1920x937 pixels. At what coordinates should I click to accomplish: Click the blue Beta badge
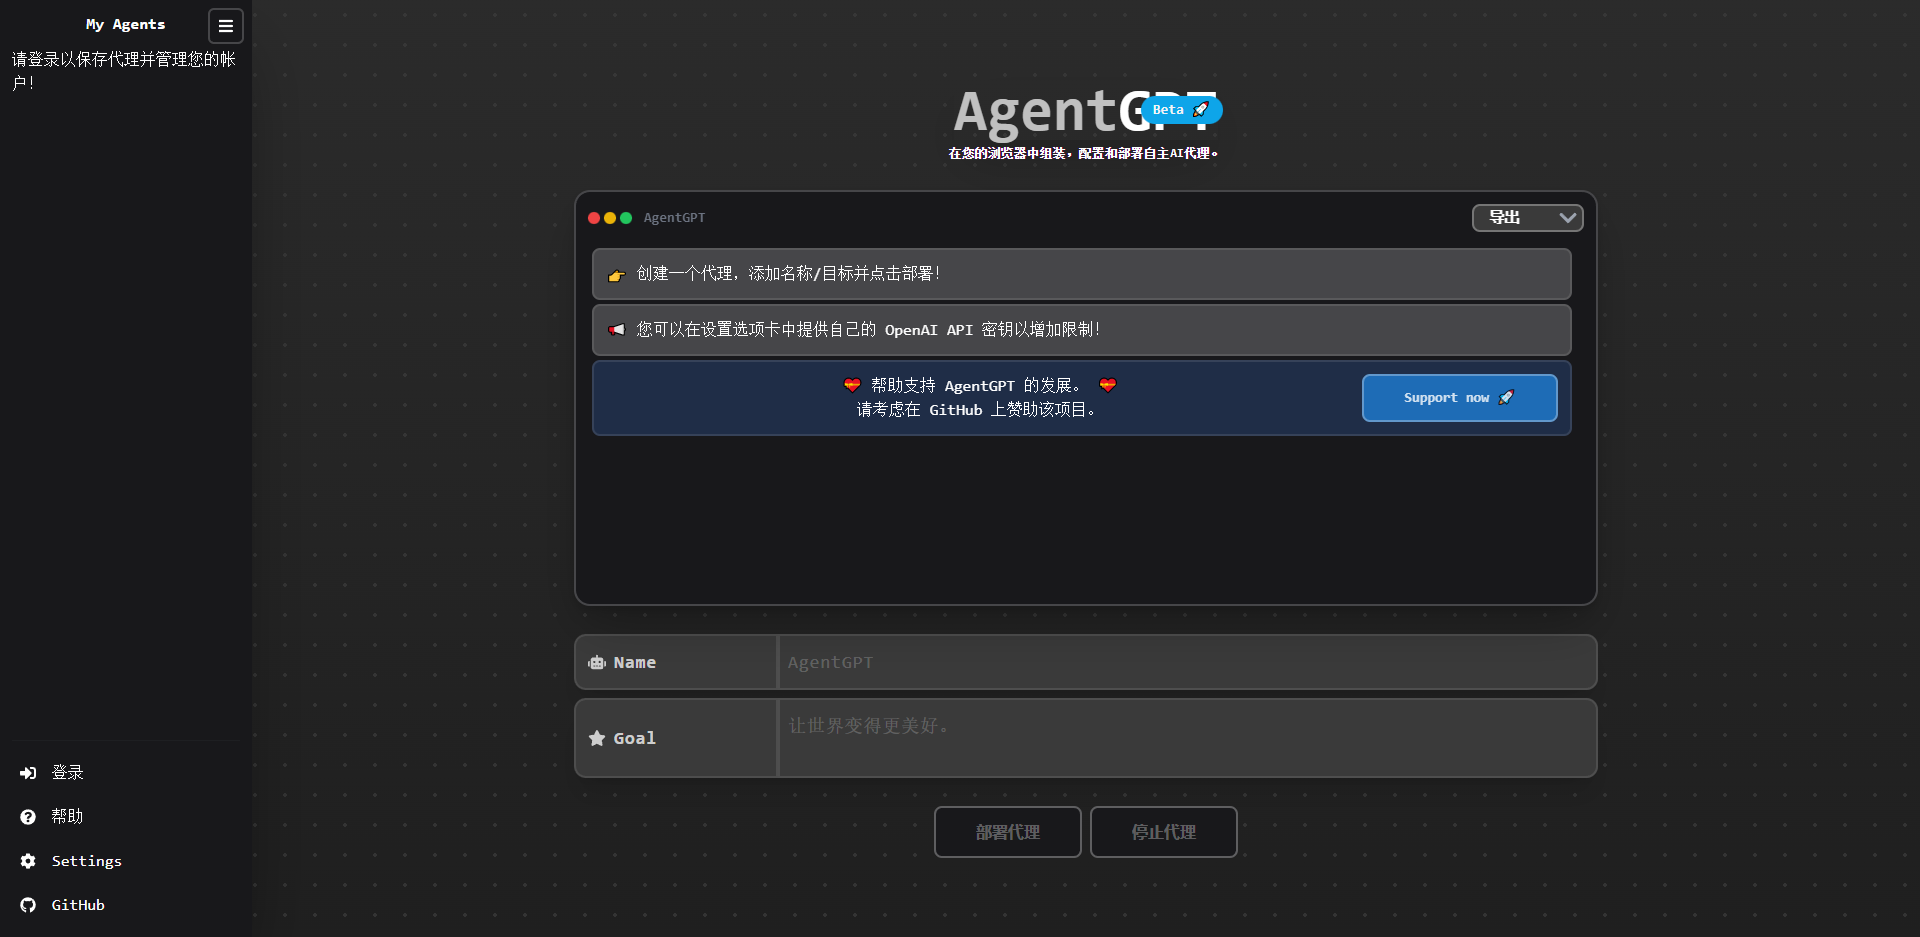pyautogui.click(x=1183, y=110)
